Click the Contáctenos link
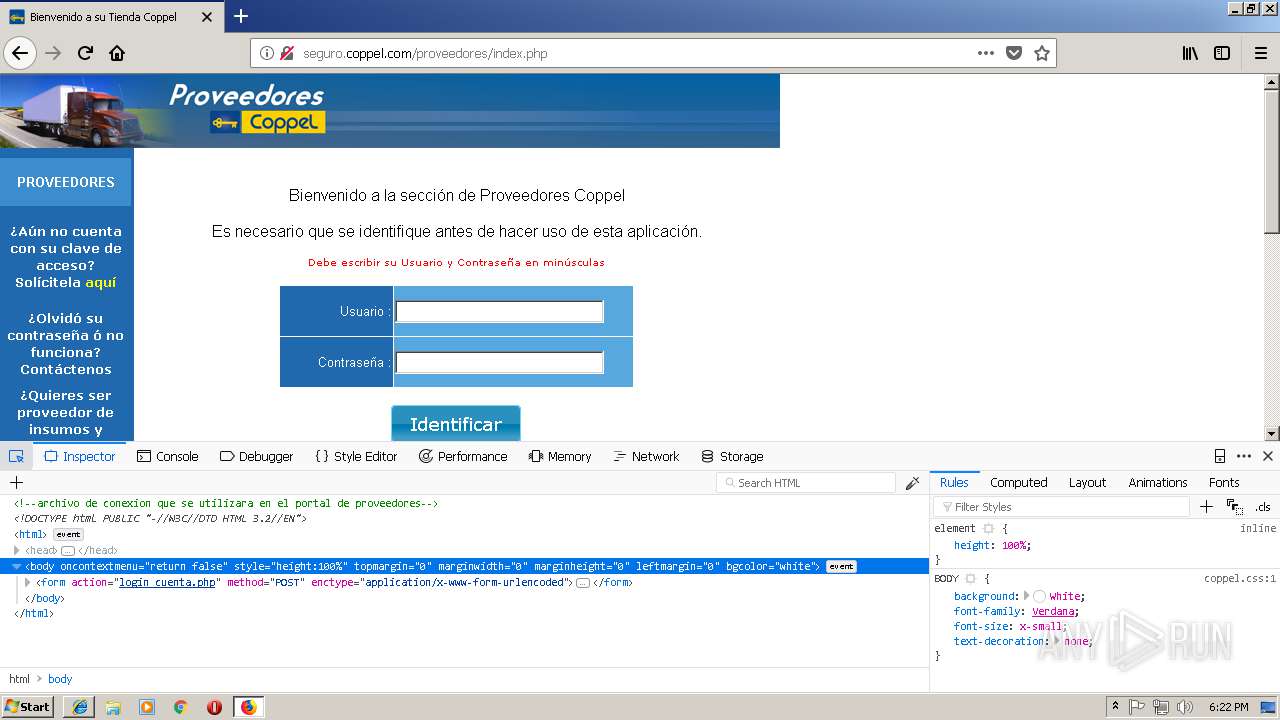This screenshot has height=720, width=1280. tap(66, 369)
